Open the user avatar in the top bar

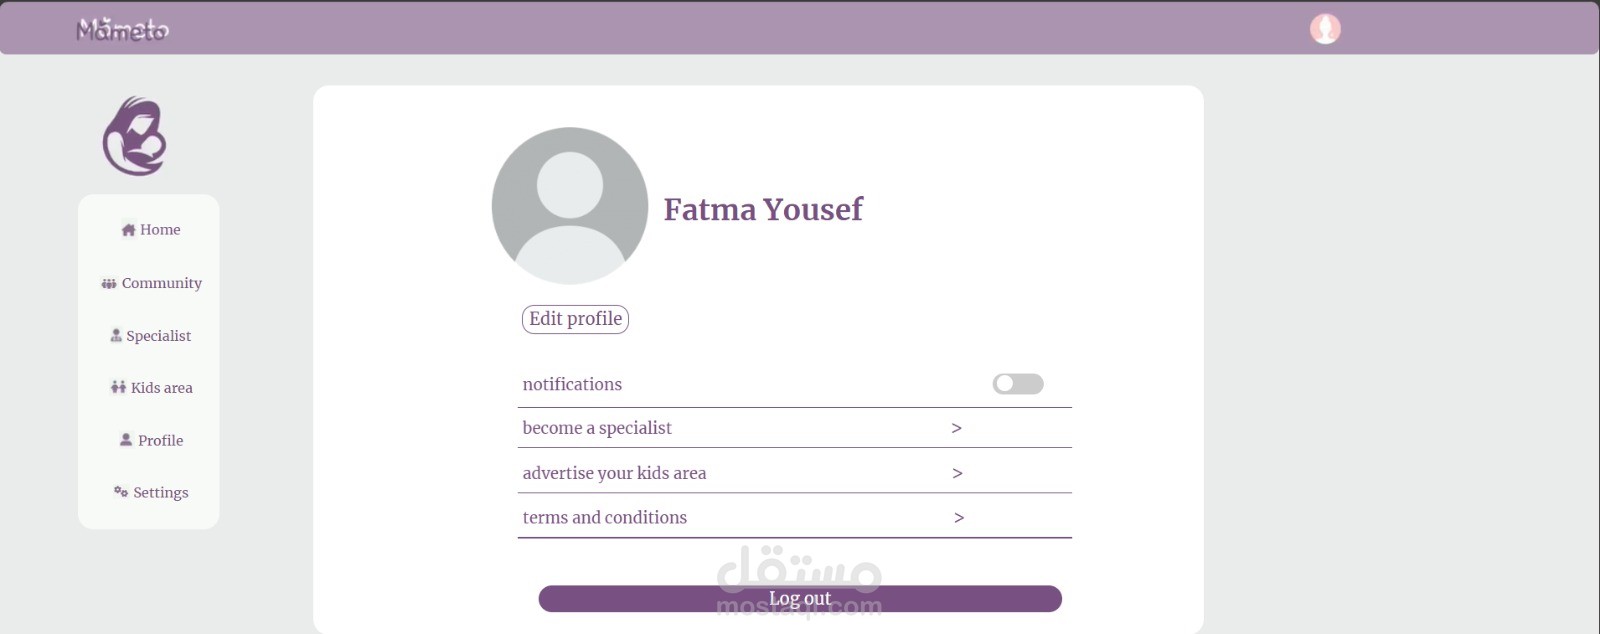(1325, 29)
